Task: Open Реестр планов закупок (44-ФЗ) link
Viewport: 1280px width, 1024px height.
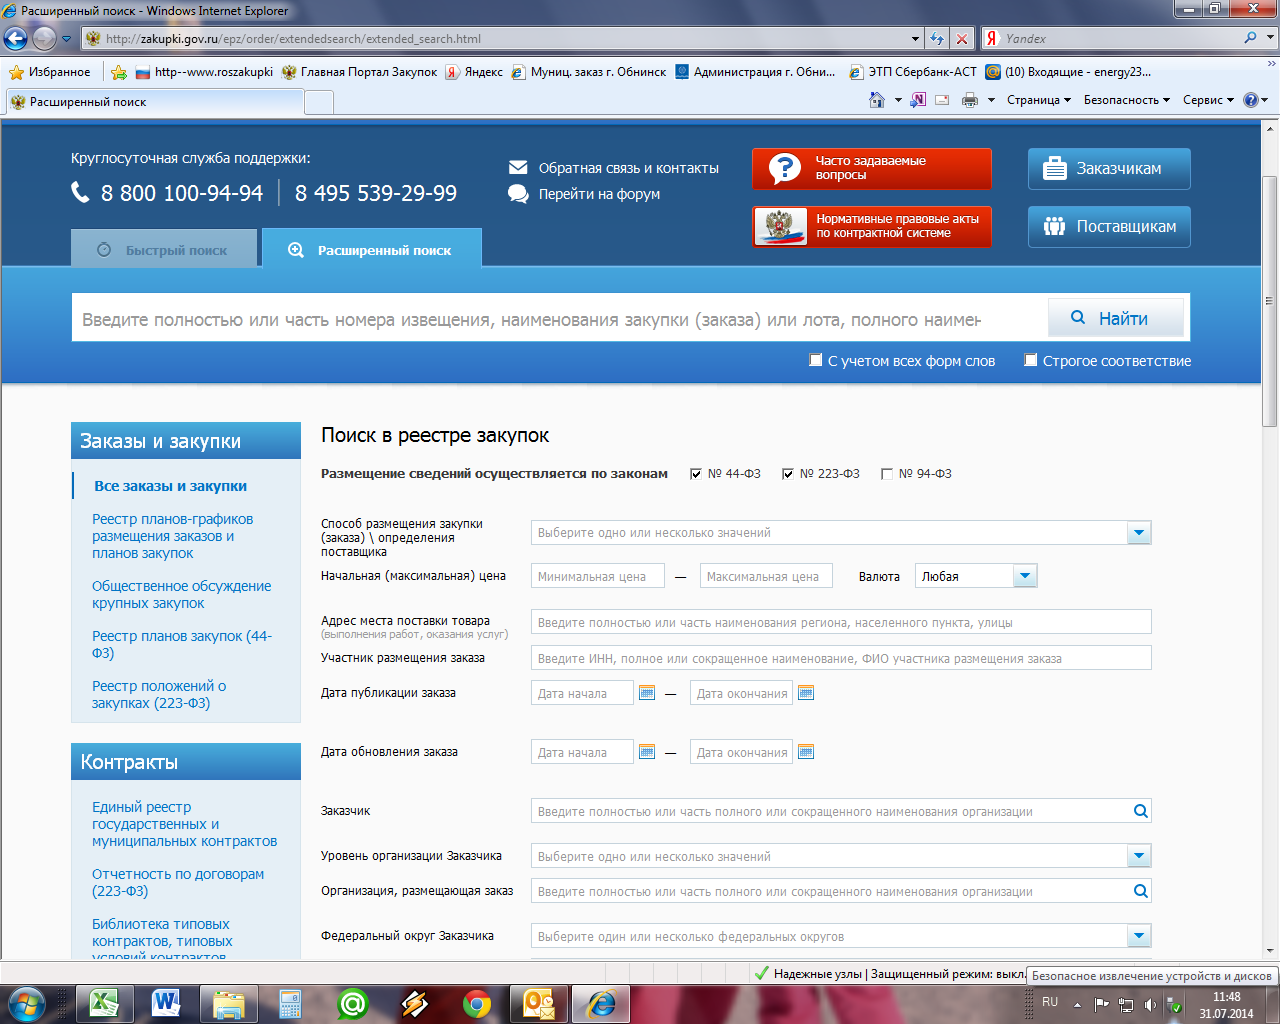Action: coord(181,644)
